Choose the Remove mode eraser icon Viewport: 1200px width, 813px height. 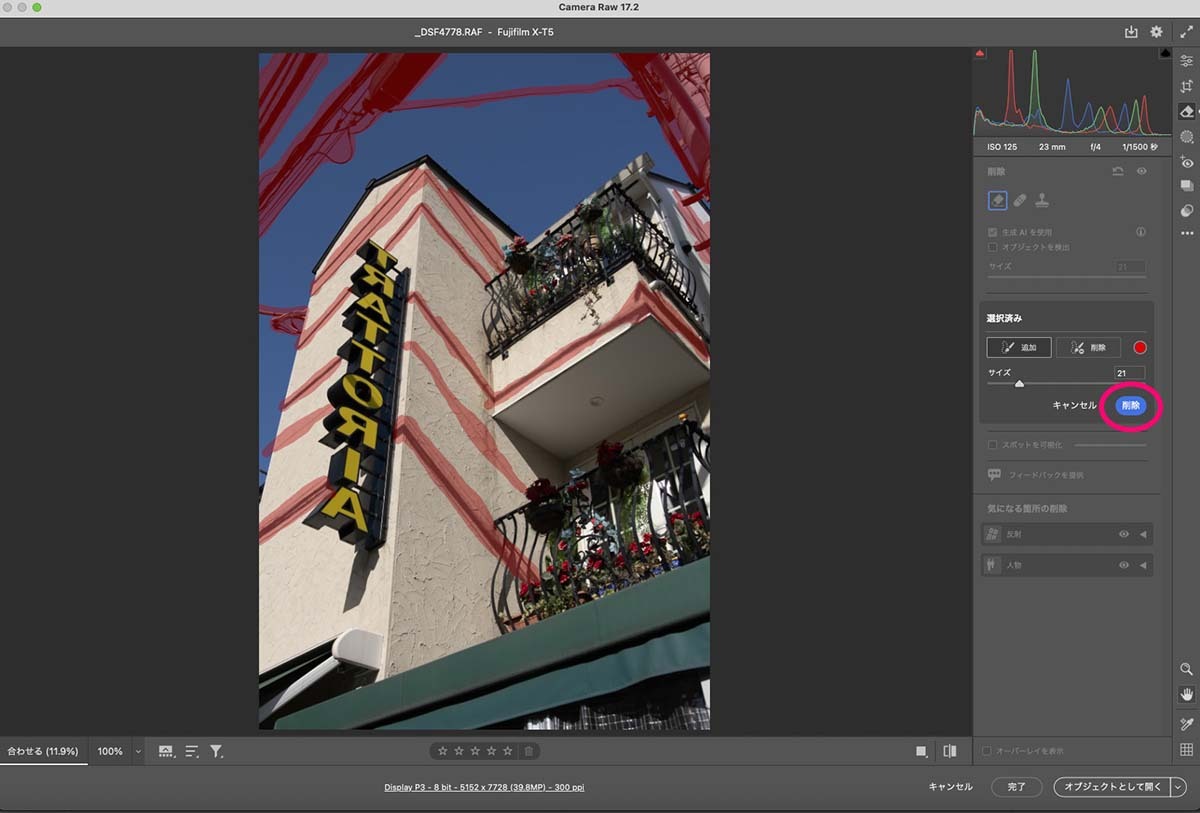coord(997,200)
